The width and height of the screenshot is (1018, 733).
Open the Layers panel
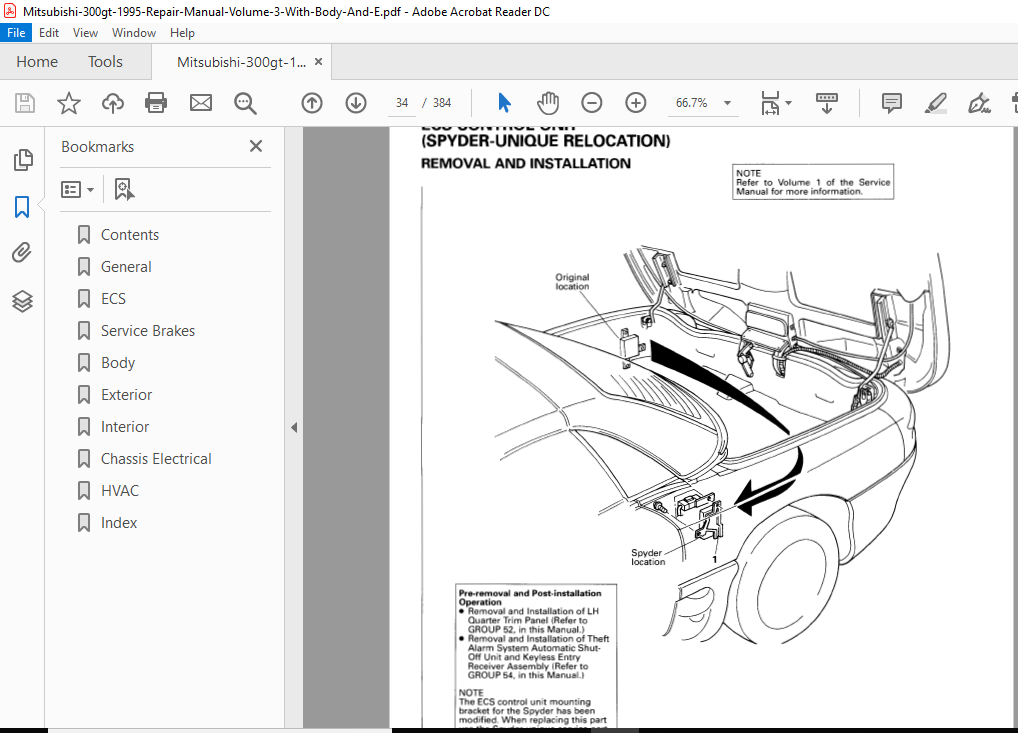pos(22,301)
